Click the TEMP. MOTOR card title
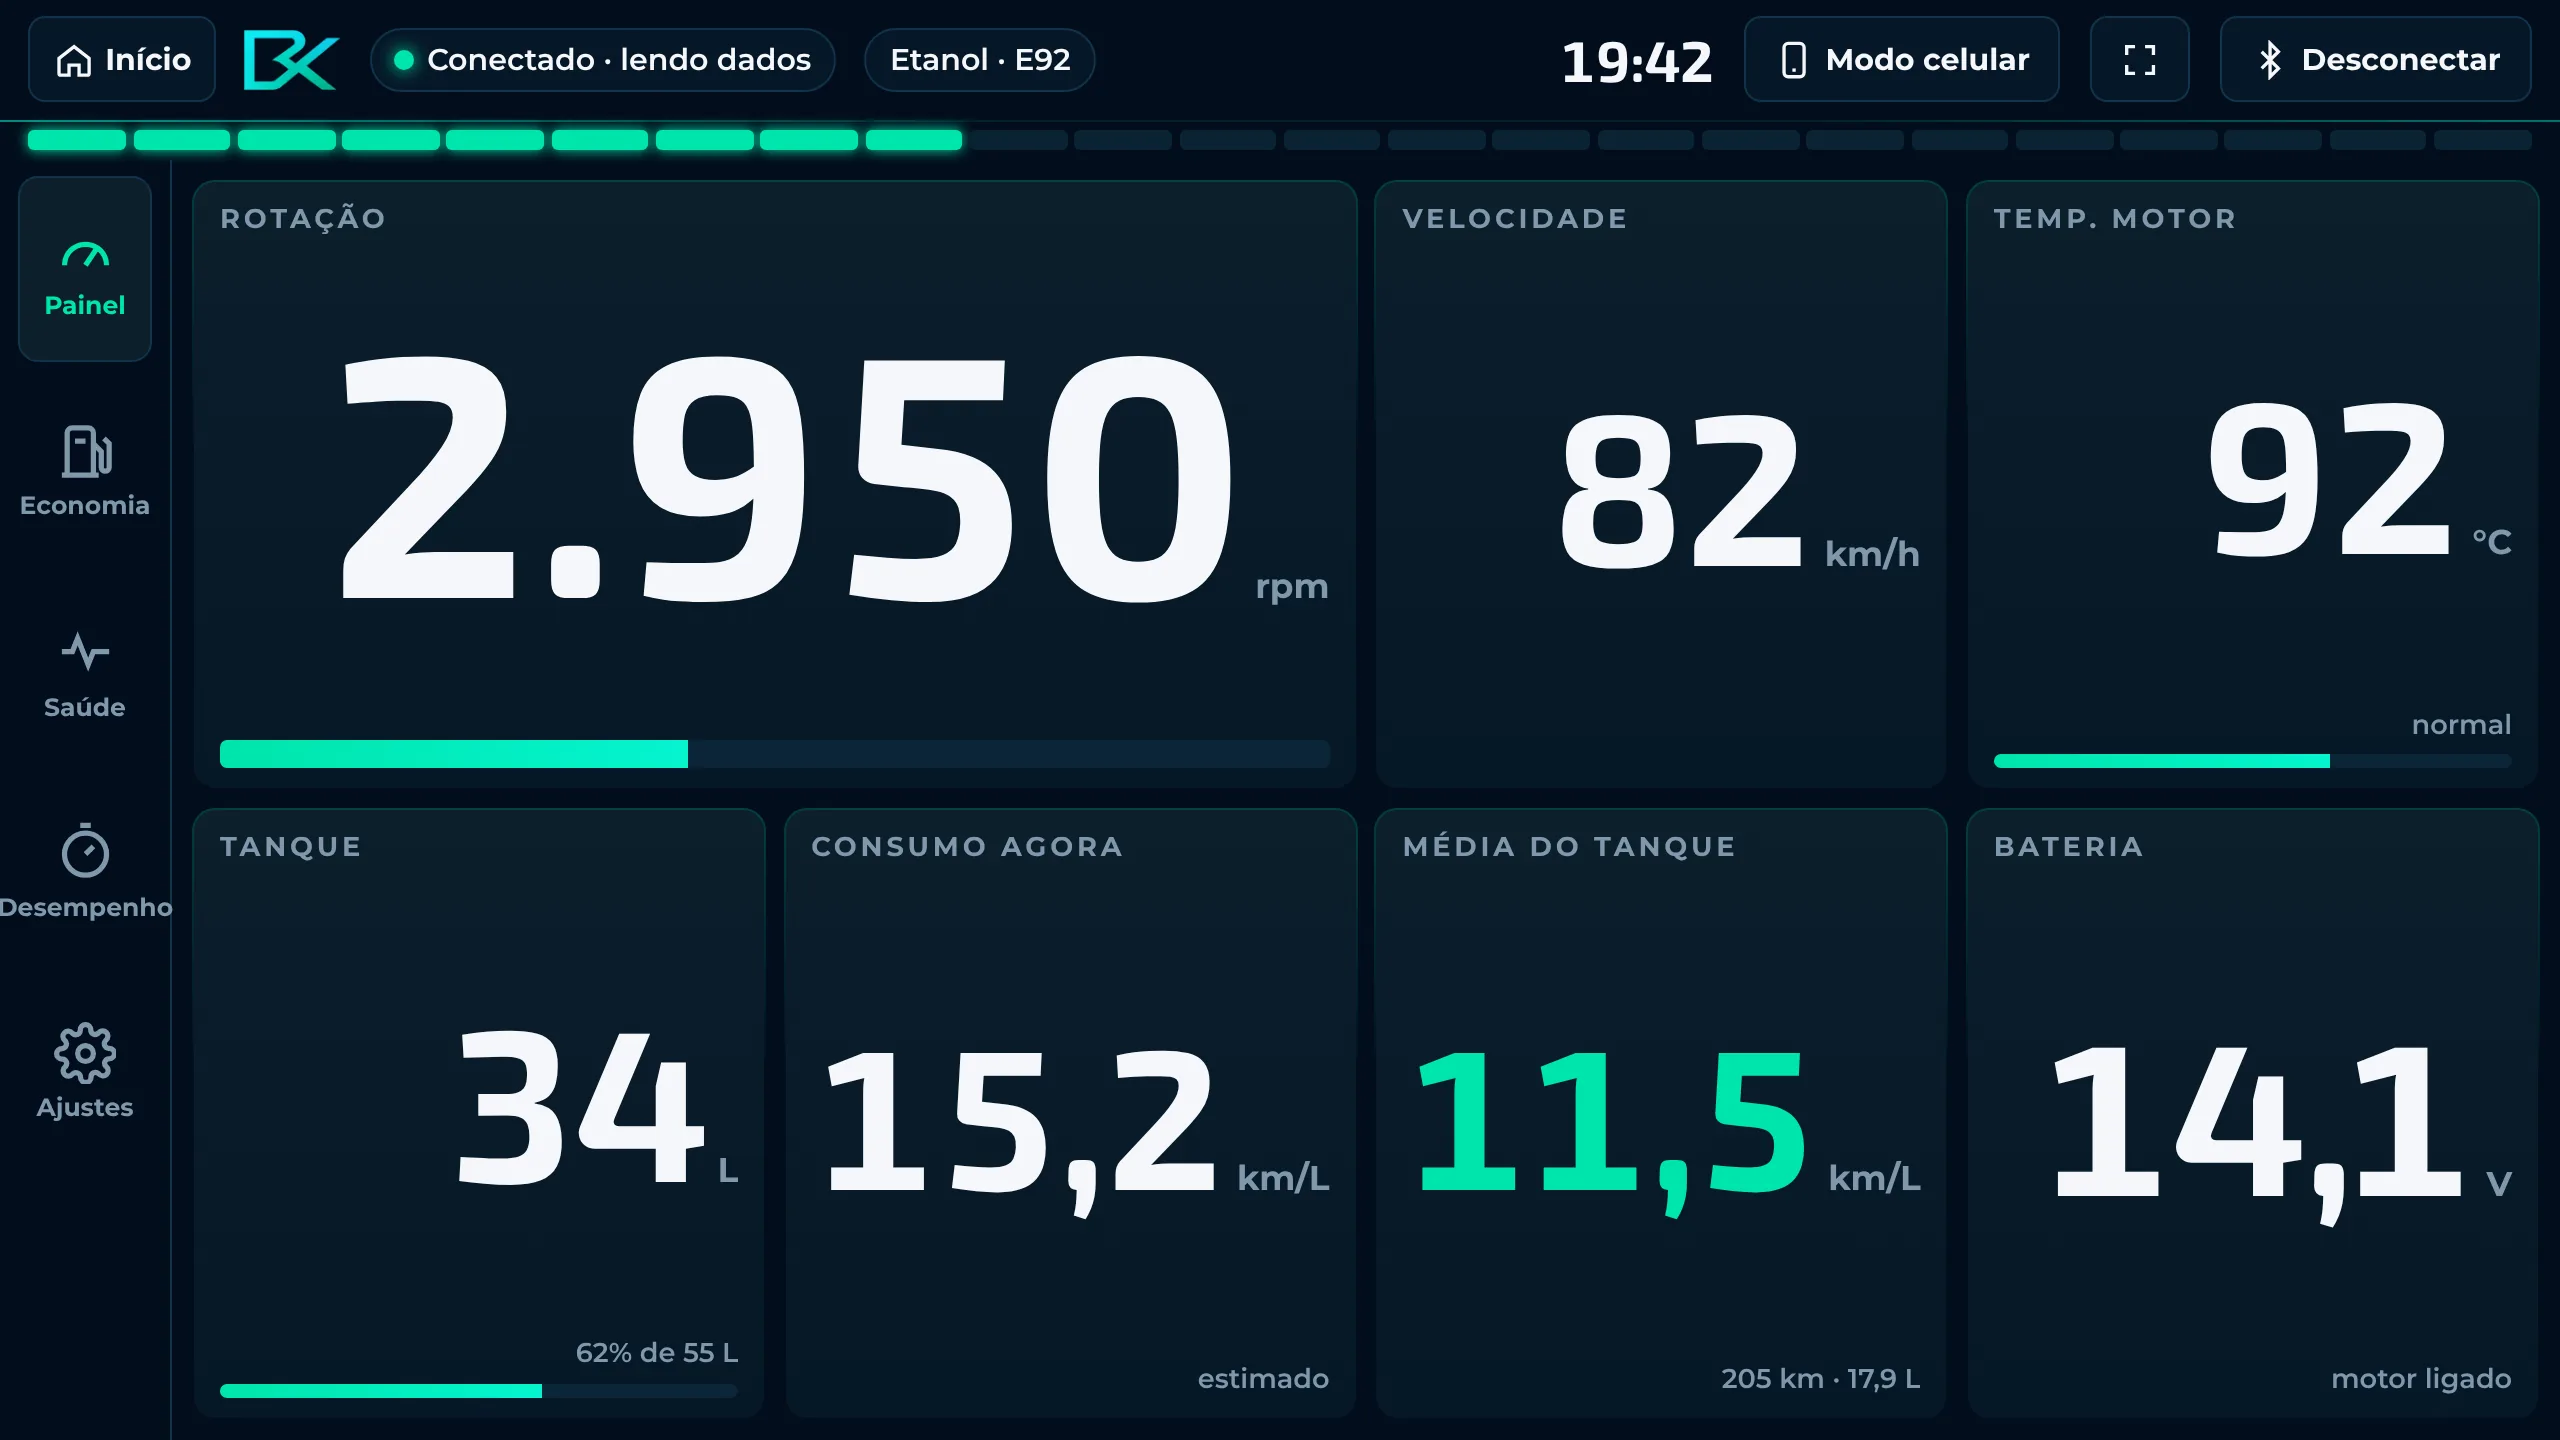 click(x=2115, y=219)
